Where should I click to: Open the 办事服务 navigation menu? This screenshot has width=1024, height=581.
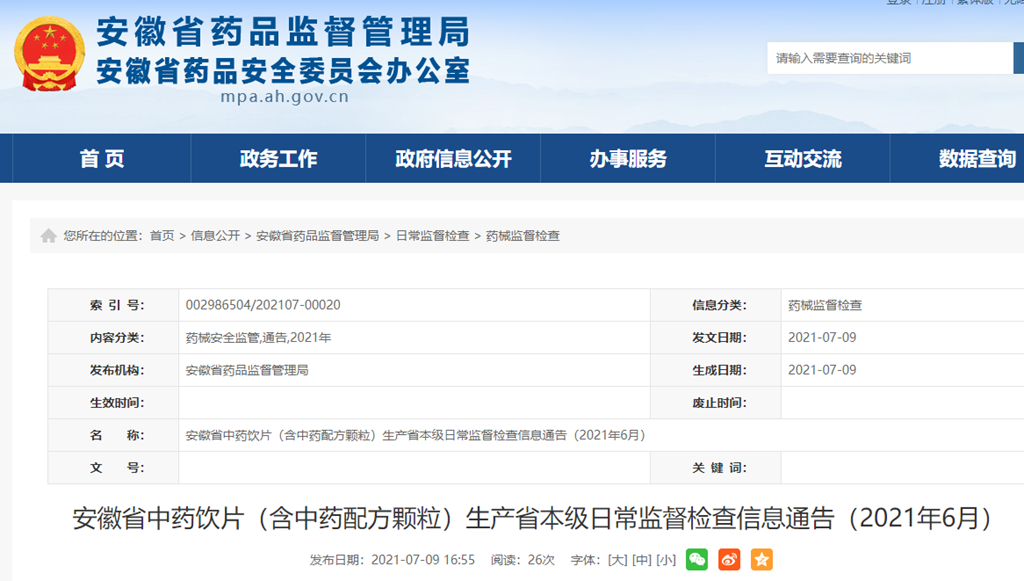628,159
